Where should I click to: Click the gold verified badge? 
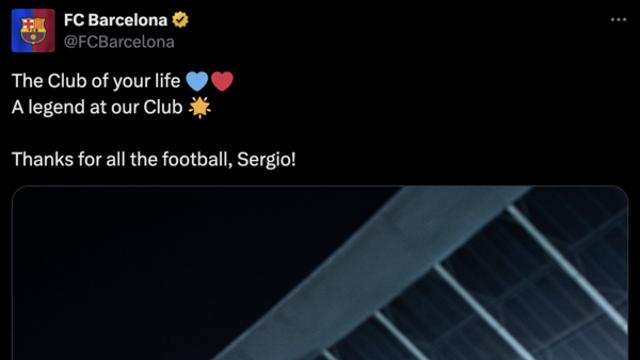click(x=180, y=20)
